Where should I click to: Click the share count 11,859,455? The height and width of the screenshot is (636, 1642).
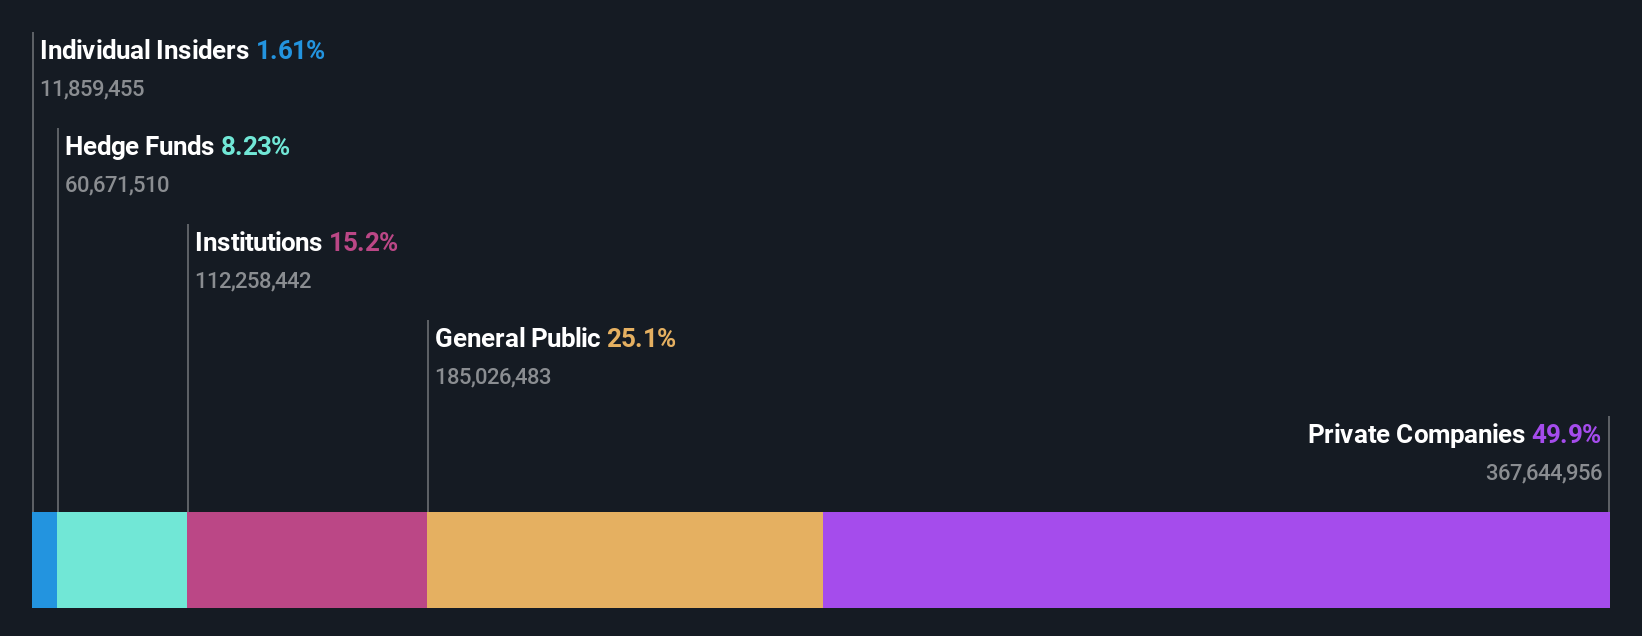click(92, 88)
